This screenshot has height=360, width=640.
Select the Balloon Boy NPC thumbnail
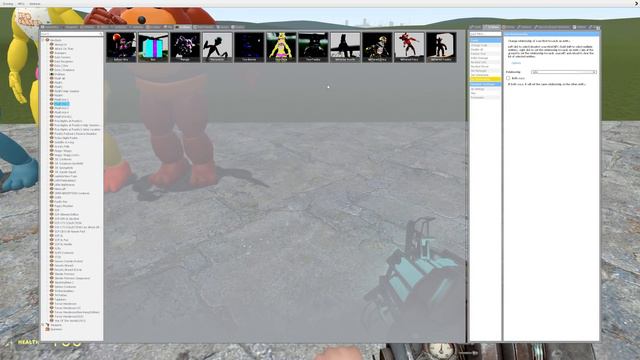point(121,47)
